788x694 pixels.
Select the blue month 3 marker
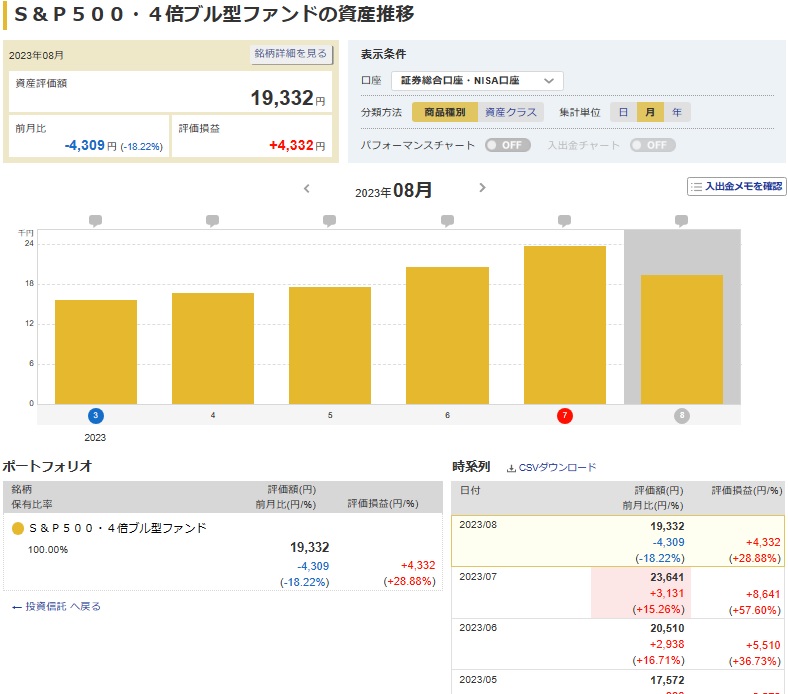[95, 416]
